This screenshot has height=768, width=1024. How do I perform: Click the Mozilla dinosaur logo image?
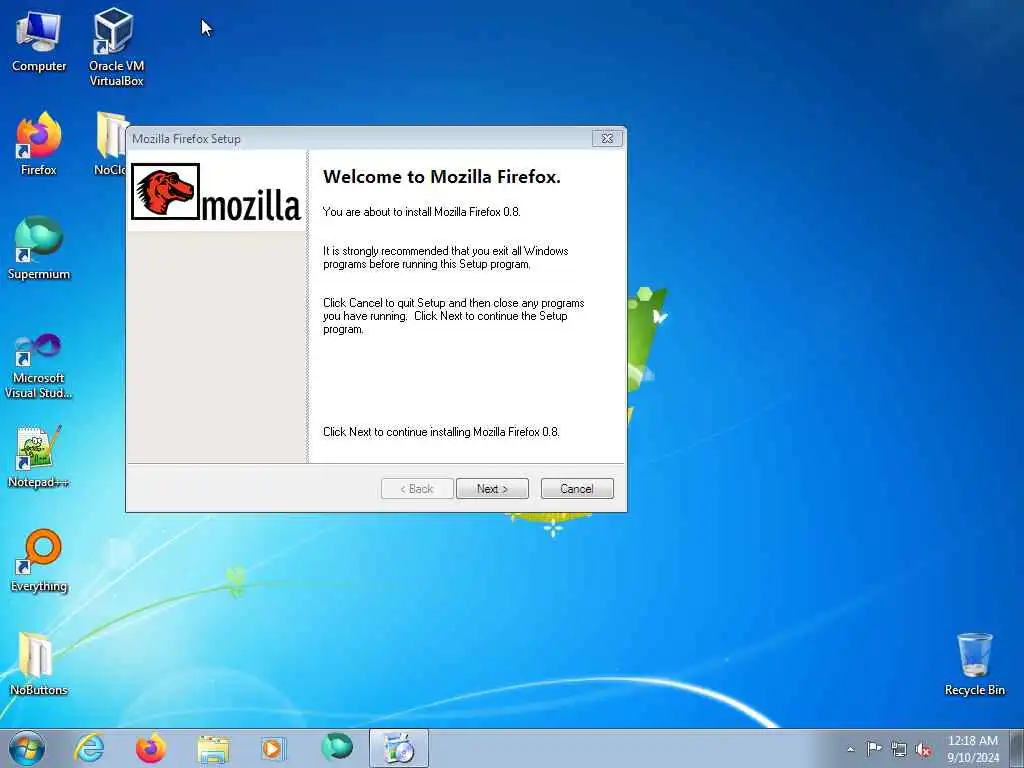165,191
